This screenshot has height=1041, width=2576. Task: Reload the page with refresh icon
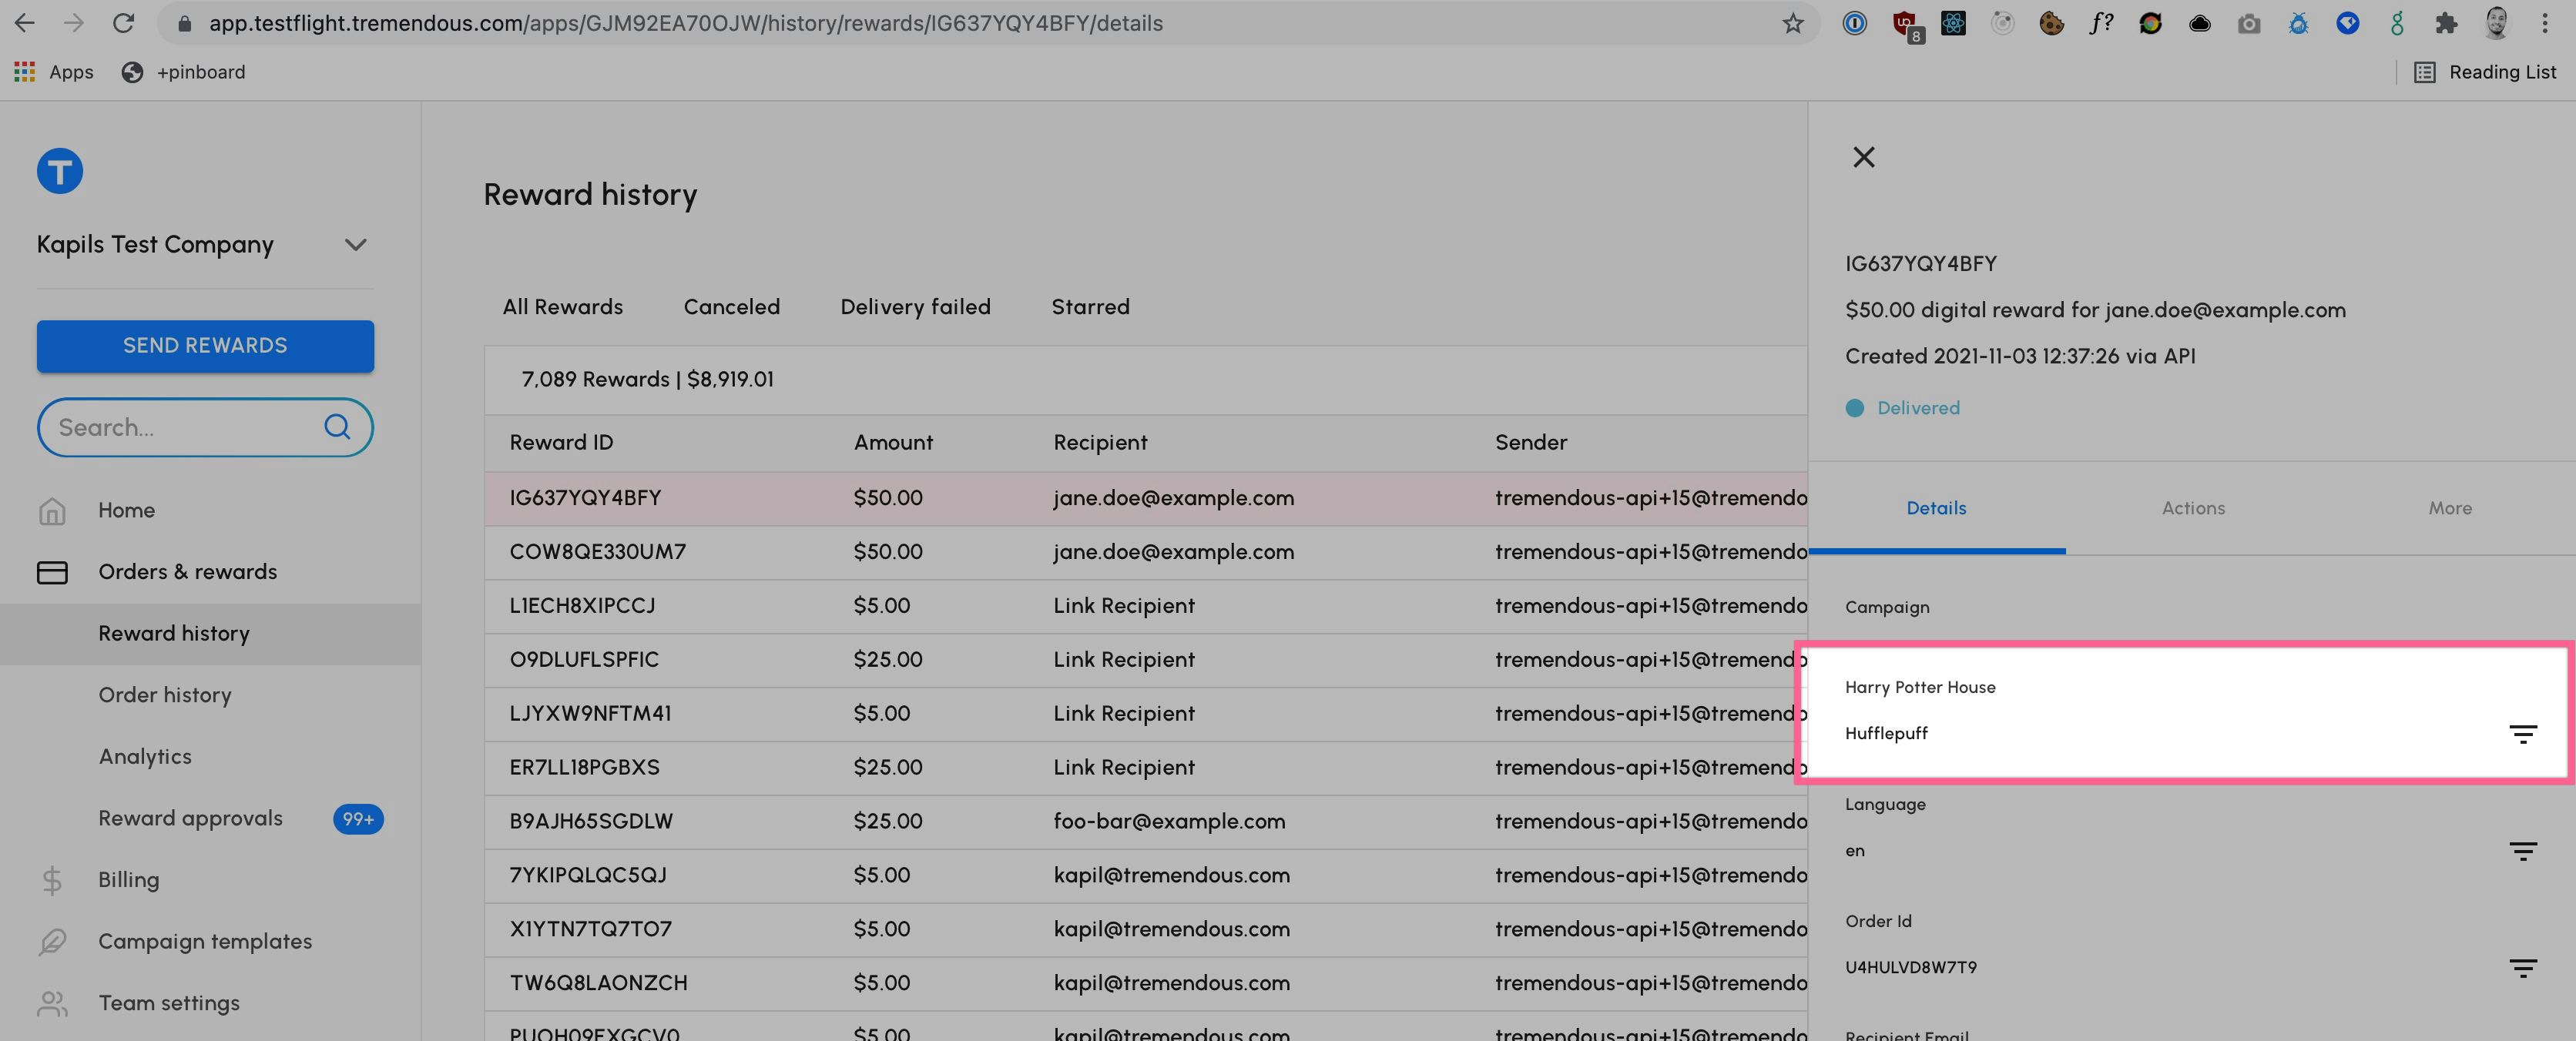(x=123, y=23)
